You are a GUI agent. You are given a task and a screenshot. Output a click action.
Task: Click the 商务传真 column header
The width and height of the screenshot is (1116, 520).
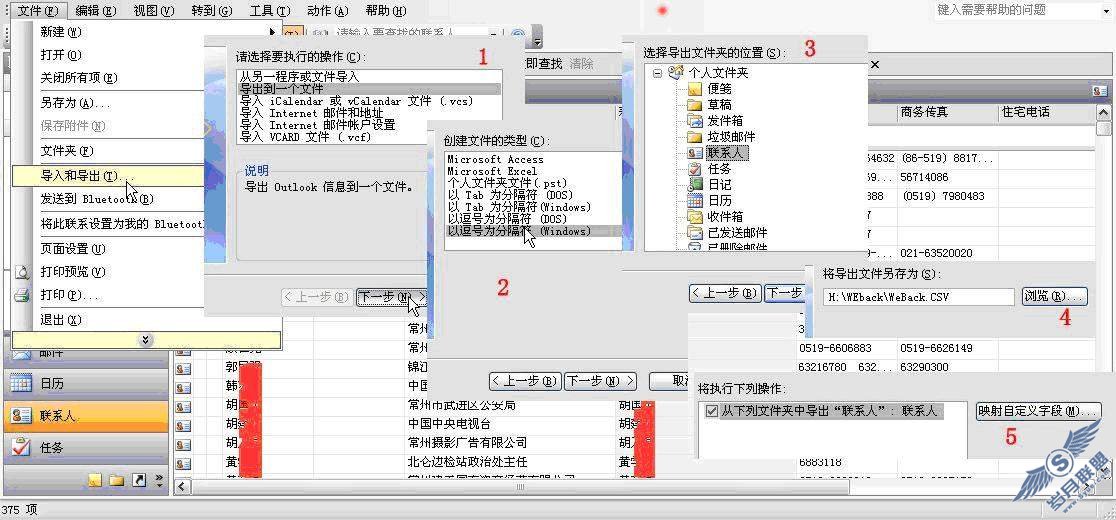tap(946, 112)
